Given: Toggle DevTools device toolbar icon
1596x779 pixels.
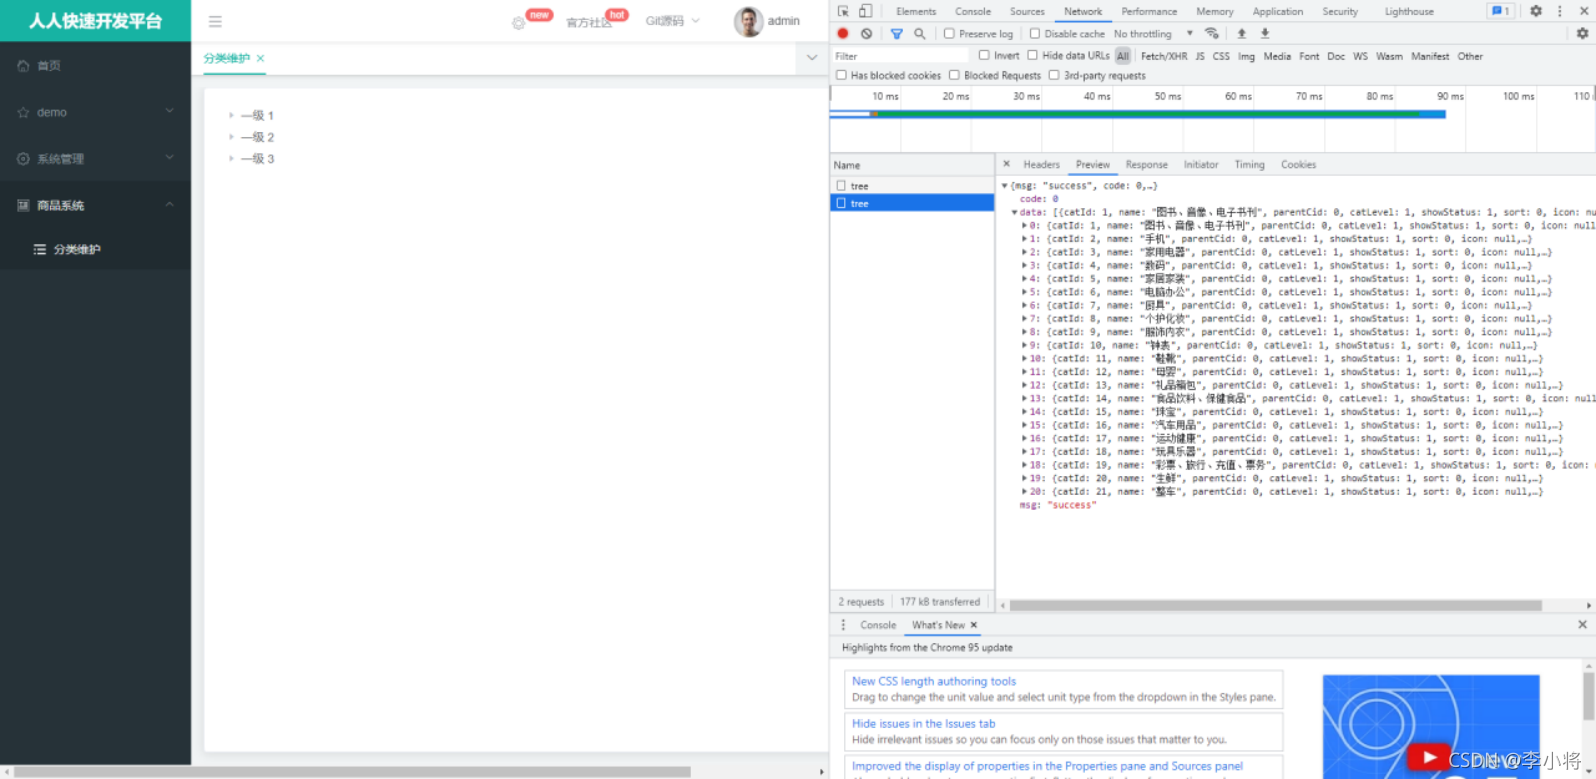Looking at the screenshot, I should tap(865, 11).
